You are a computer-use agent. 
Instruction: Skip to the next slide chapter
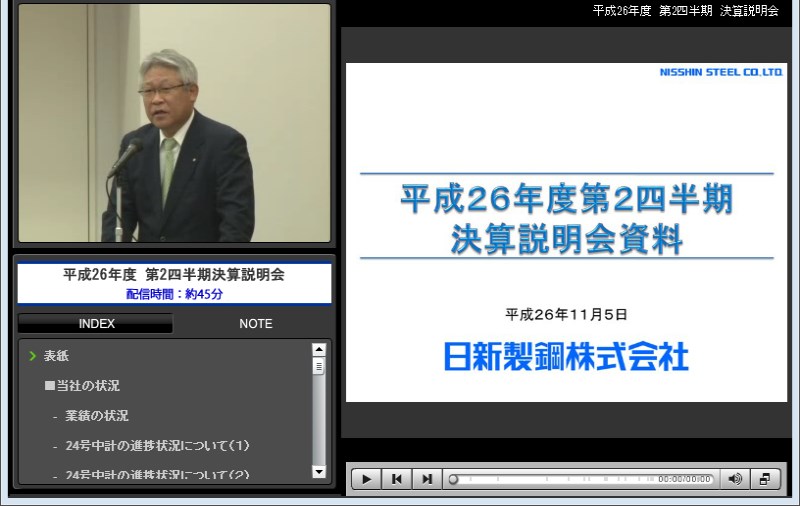click(x=427, y=479)
